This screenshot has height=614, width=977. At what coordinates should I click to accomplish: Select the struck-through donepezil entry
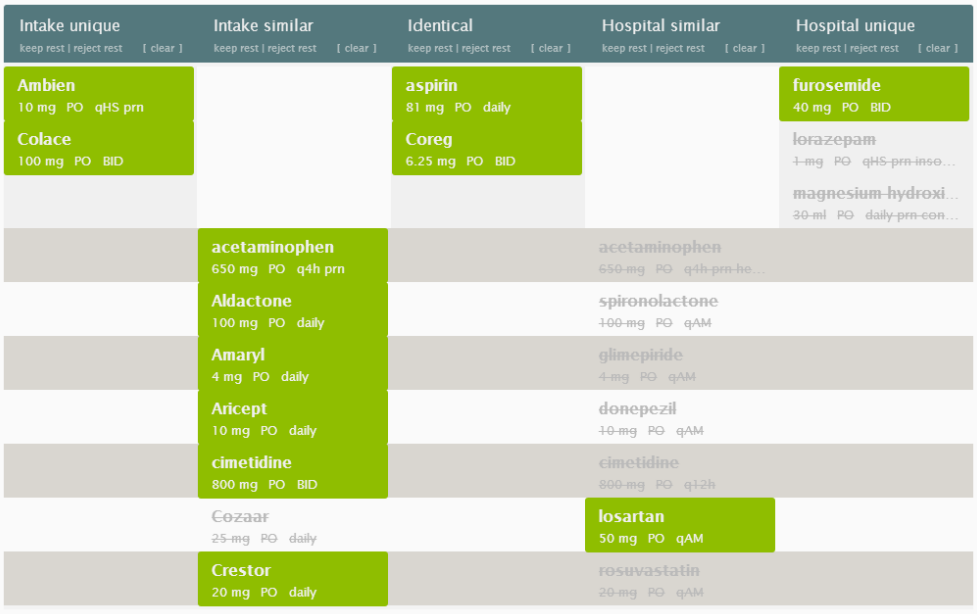[x=680, y=418]
